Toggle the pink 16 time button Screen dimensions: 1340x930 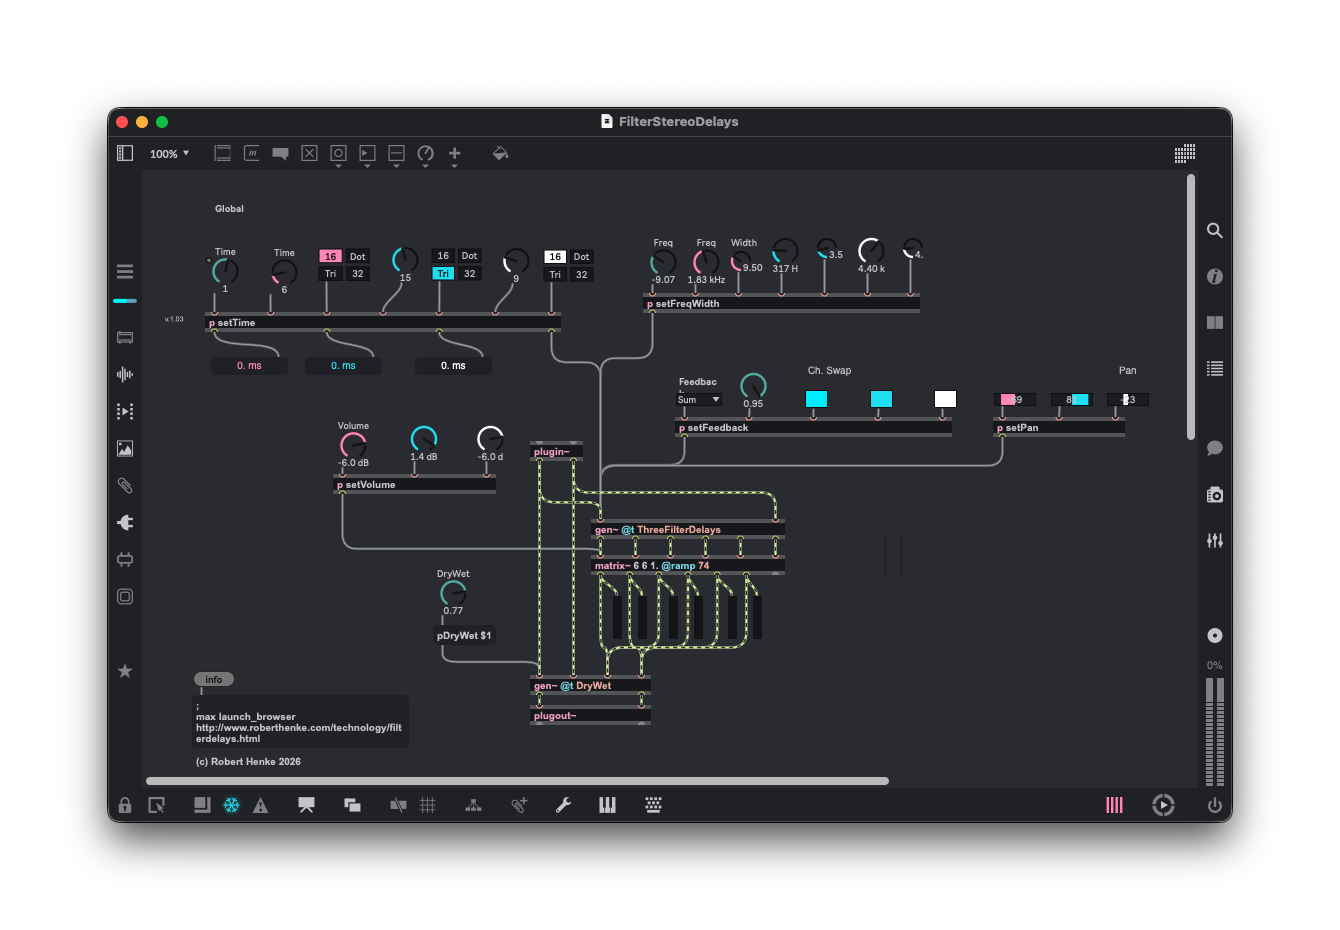[x=330, y=257]
